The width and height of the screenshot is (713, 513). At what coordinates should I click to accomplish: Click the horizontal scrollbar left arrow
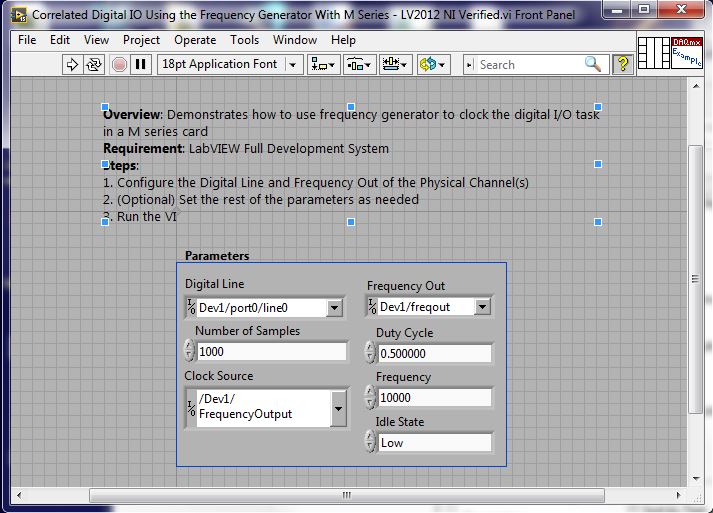point(19,495)
